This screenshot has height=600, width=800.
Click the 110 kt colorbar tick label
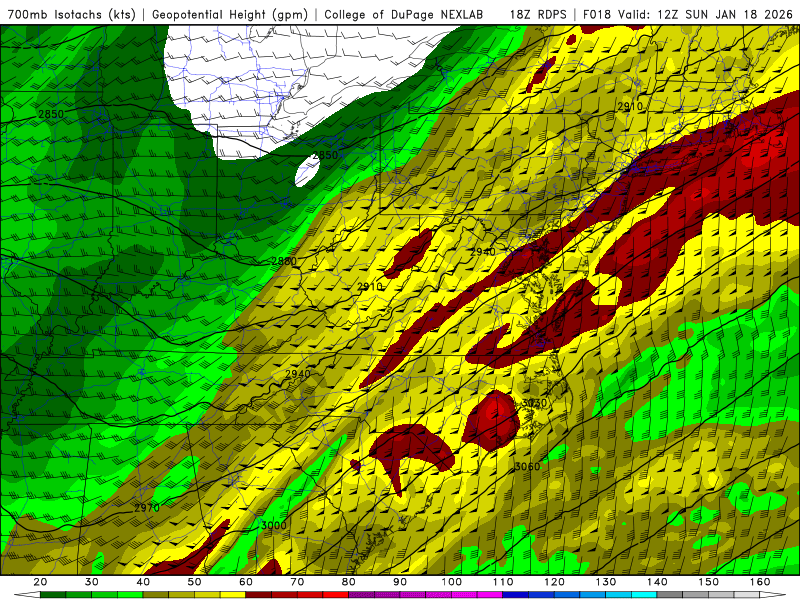click(503, 582)
